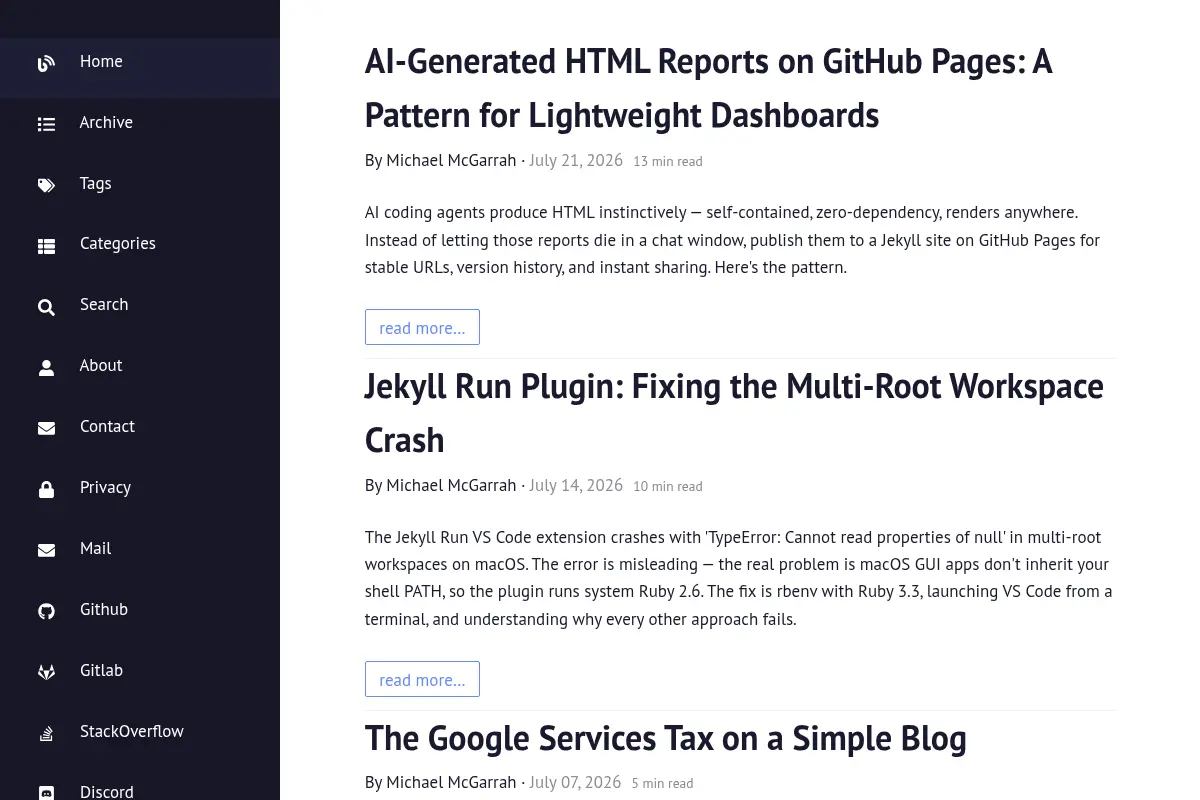Click the July 14, 2026 post date
The height and width of the screenshot is (800, 1200).
(x=575, y=485)
